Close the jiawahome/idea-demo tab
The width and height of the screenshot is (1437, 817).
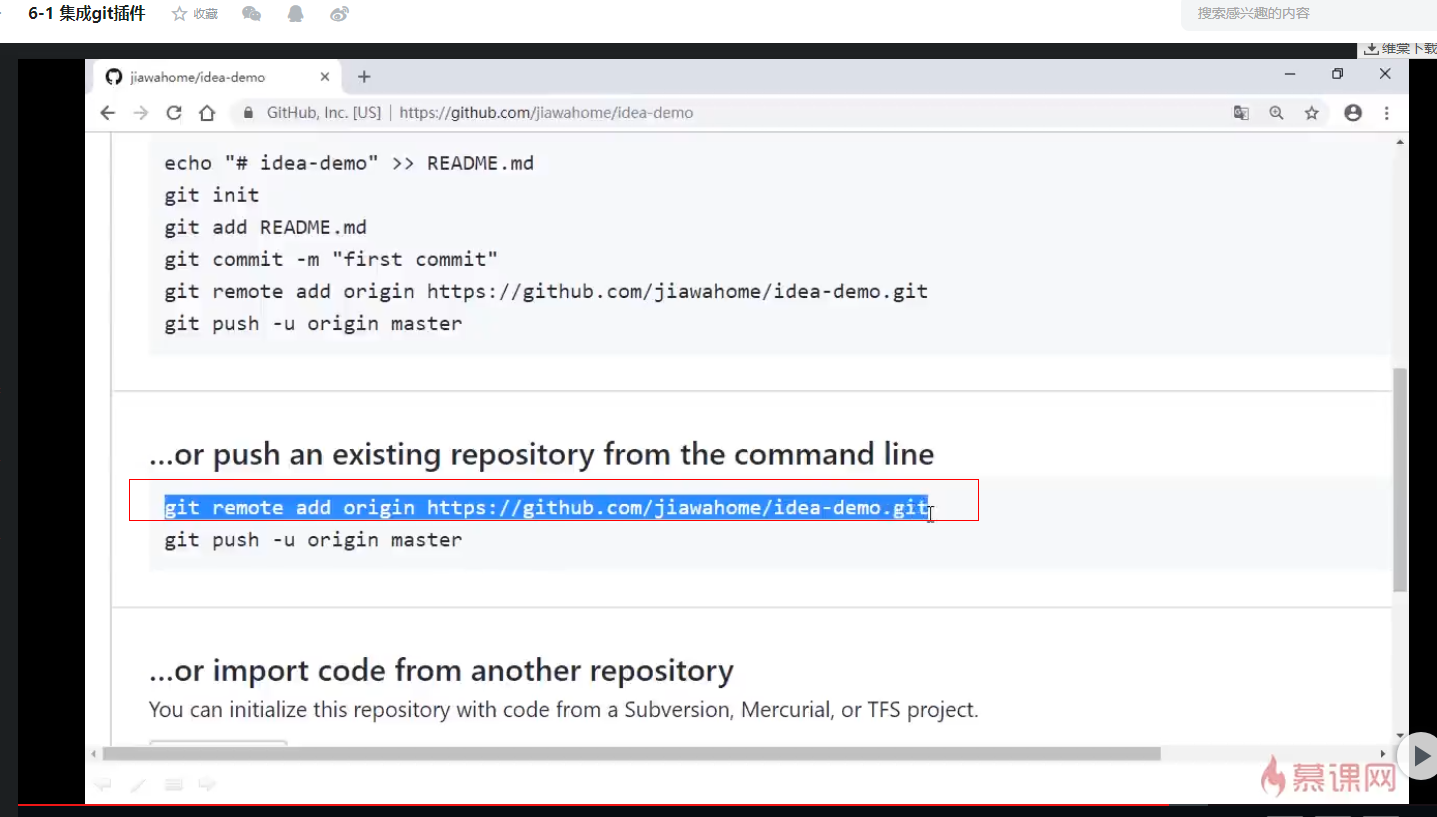tap(325, 77)
